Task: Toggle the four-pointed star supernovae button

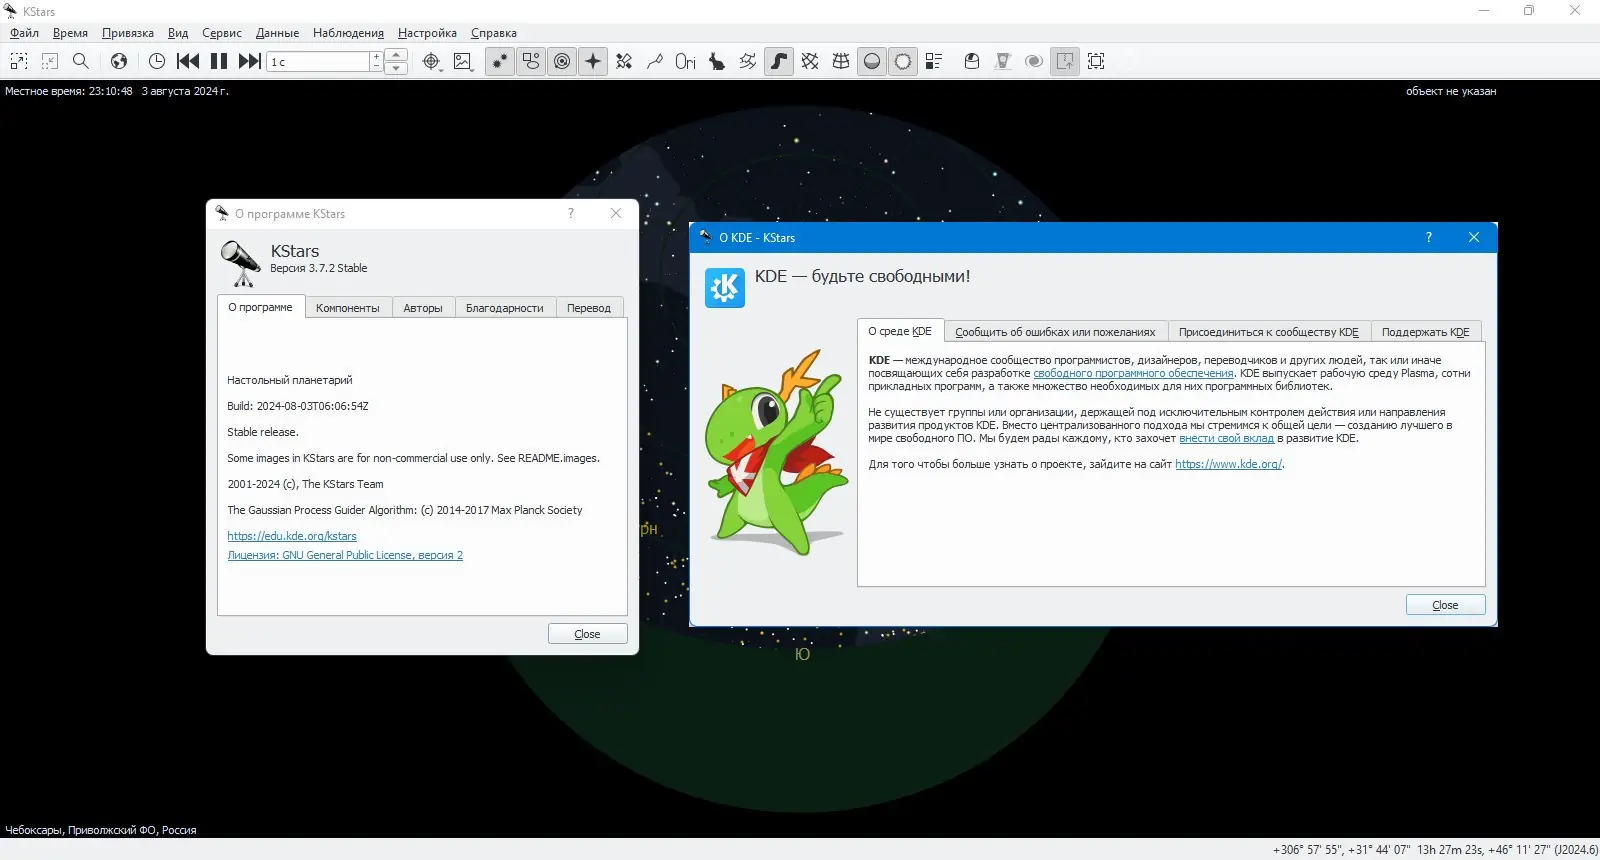Action: coord(593,61)
